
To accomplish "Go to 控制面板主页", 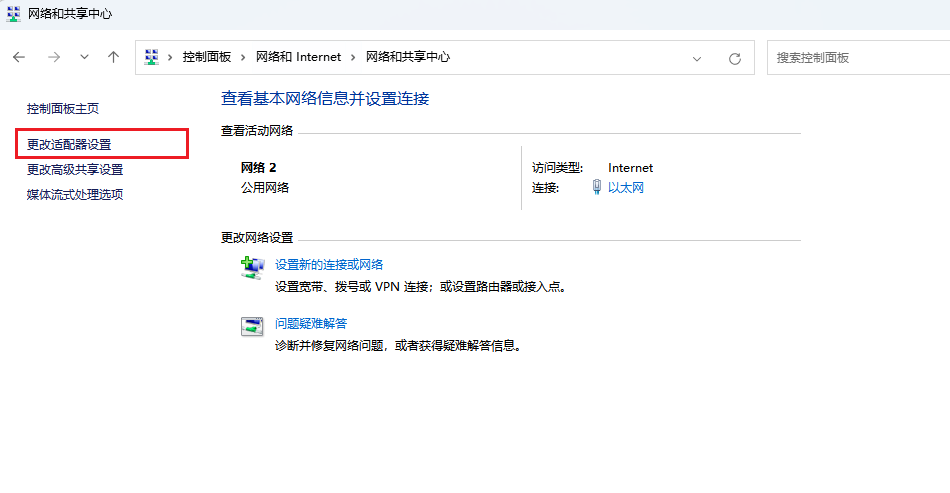I will [x=63, y=108].
